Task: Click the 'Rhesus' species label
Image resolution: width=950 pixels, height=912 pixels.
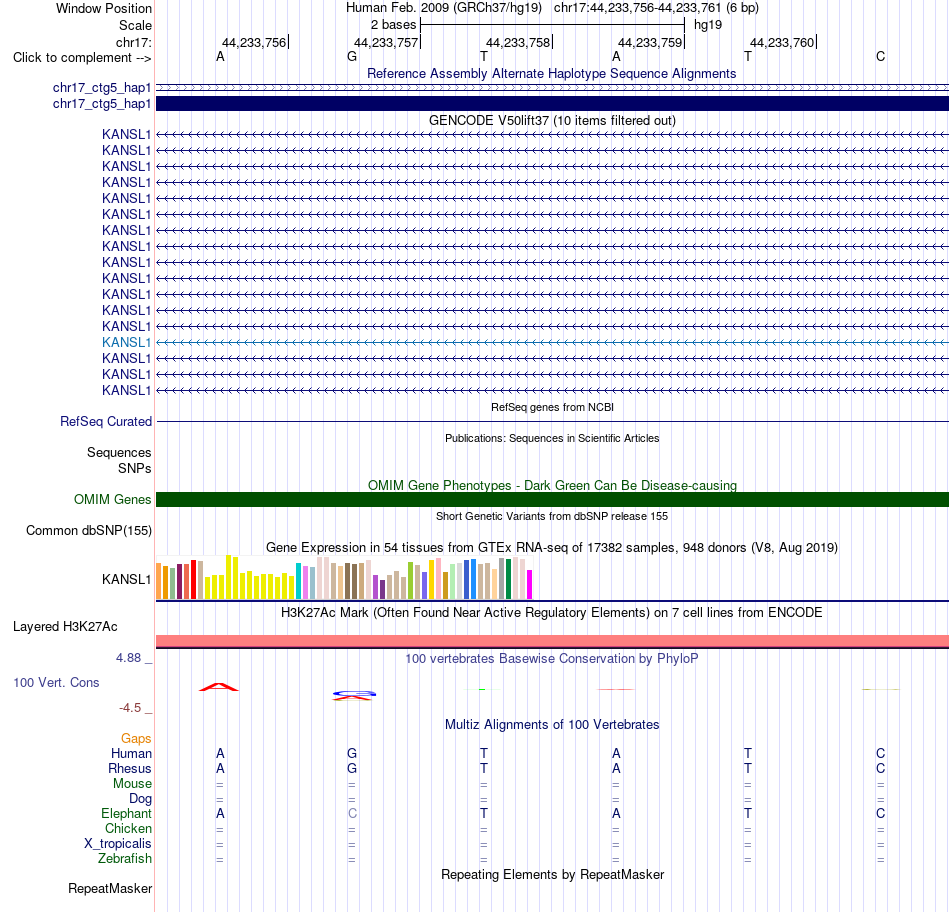Action: [130, 768]
